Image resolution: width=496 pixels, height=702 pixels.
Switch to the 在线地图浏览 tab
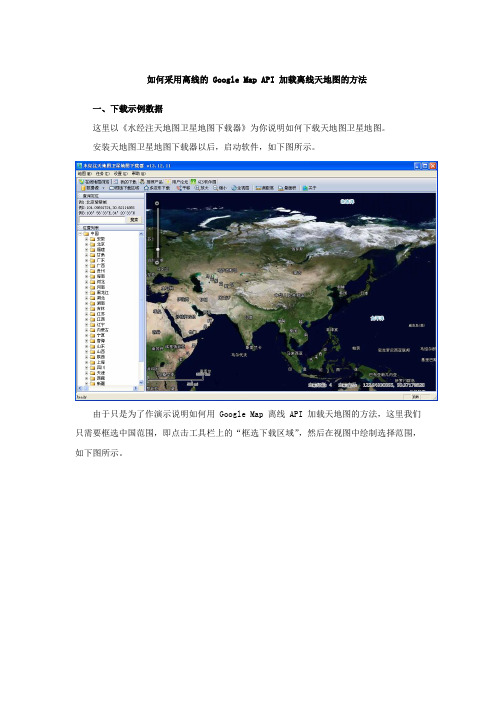point(94,182)
